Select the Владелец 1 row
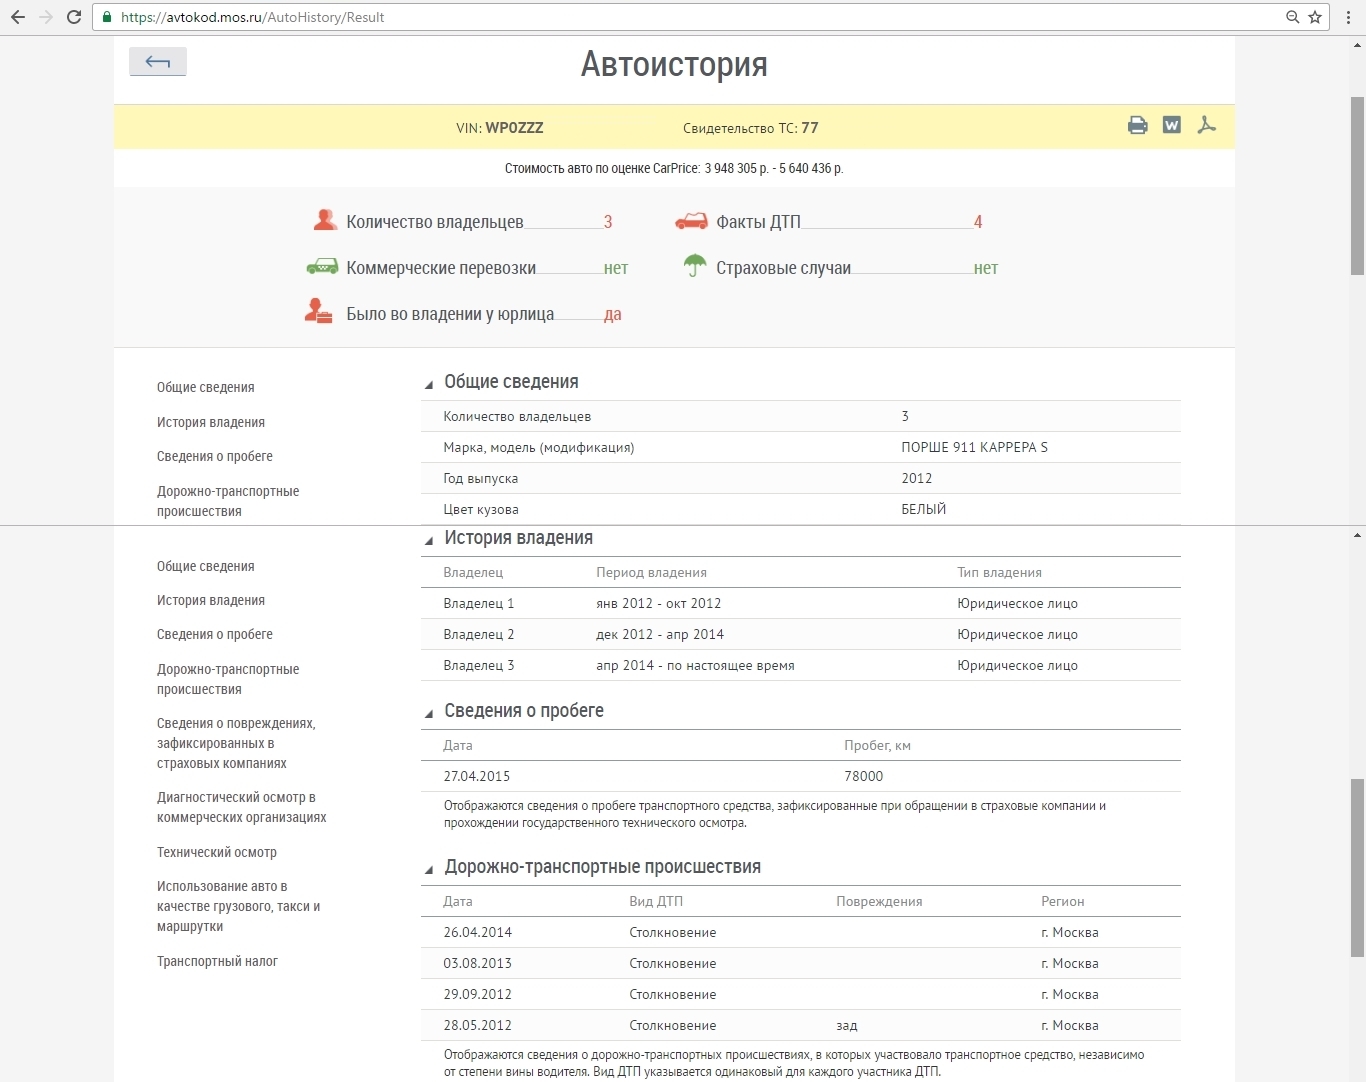The height and width of the screenshot is (1082, 1366). pos(801,603)
